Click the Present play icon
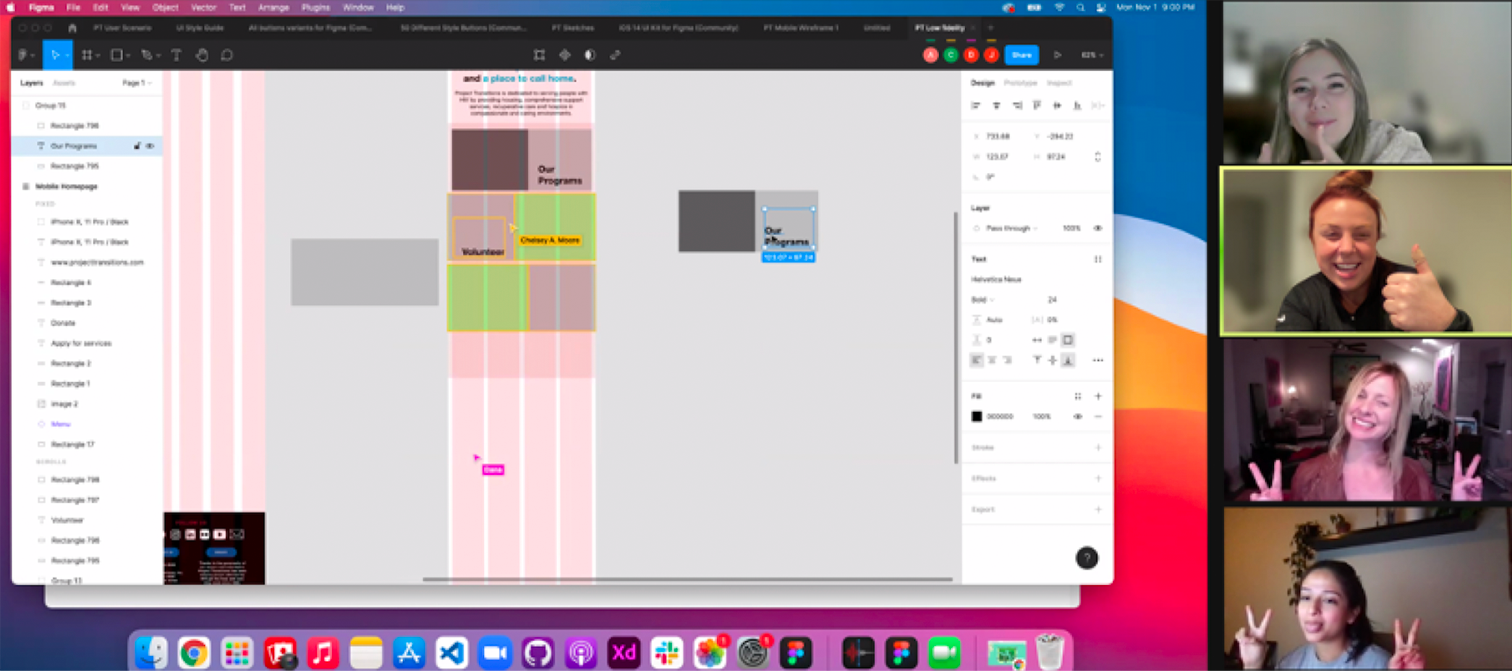Image resolution: width=1512 pixels, height=671 pixels. coord(1057,55)
